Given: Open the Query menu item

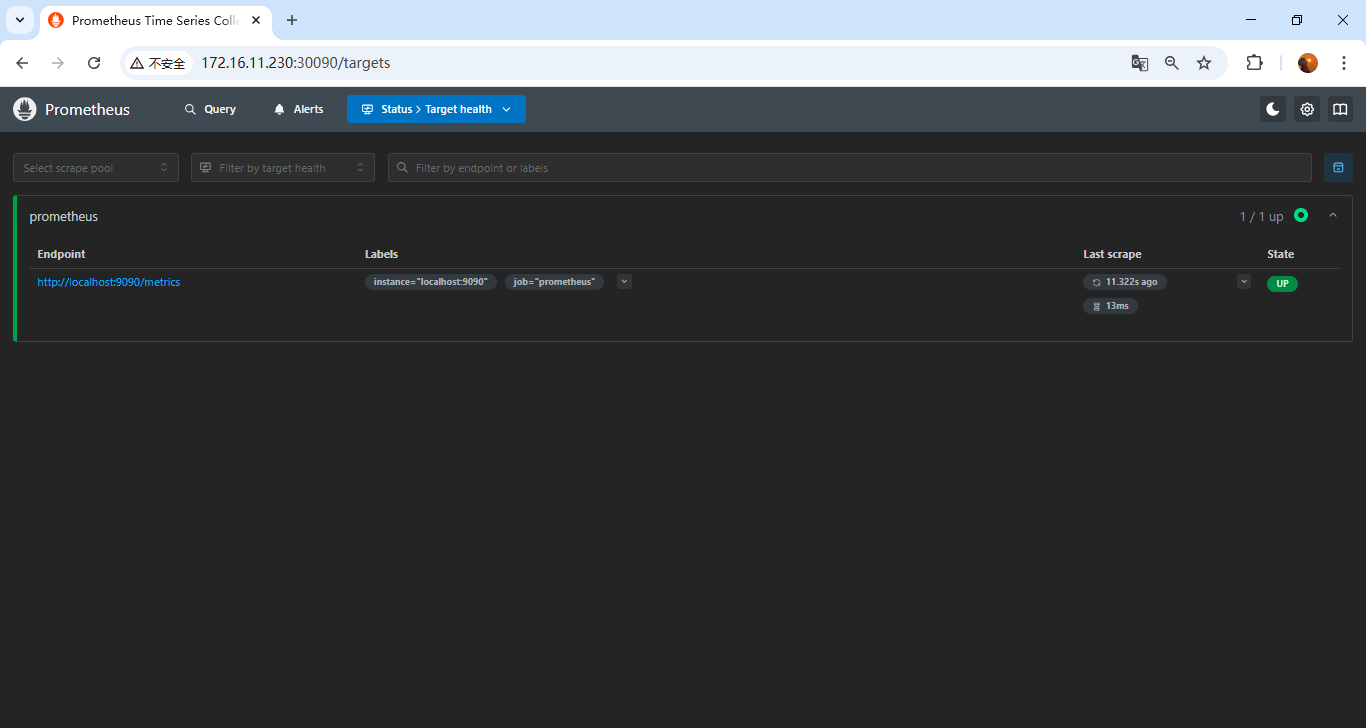Looking at the screenshot, I should 210,109.
